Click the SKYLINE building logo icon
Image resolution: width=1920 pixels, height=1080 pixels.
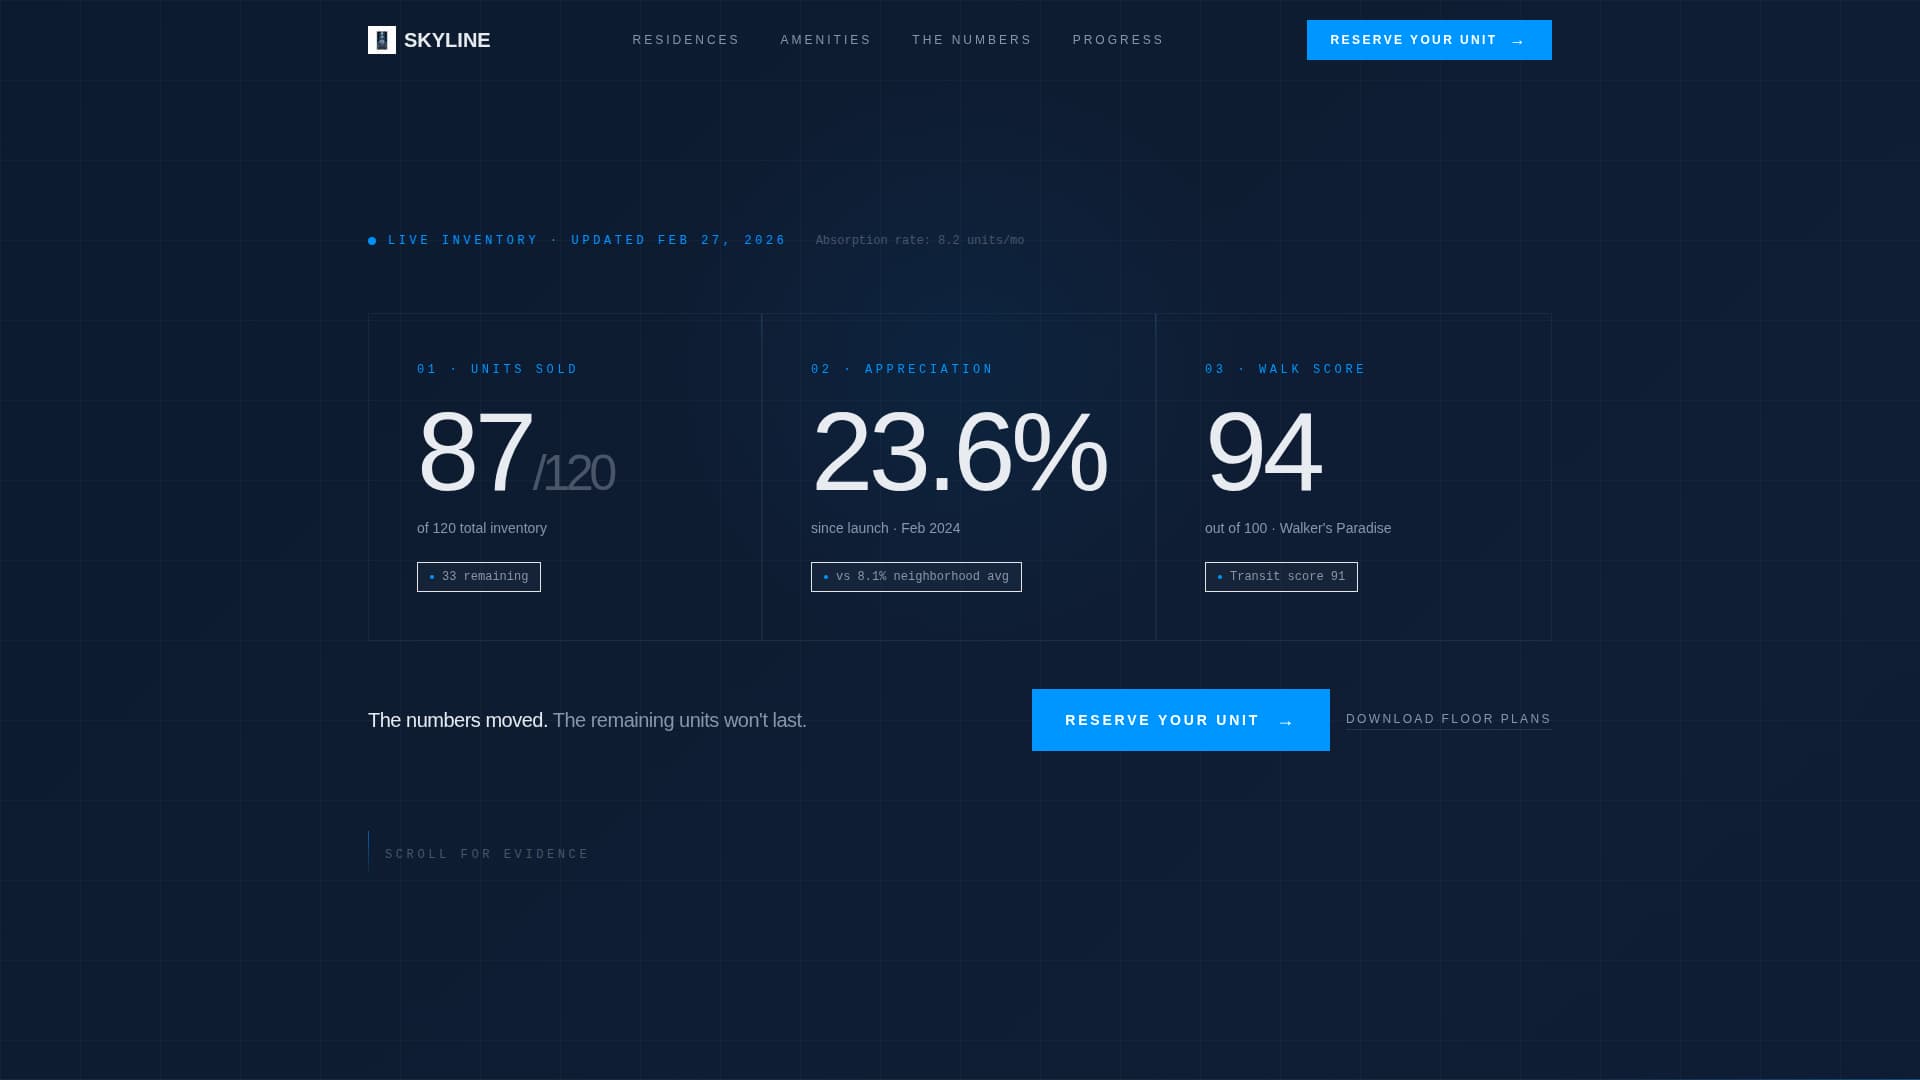click(382, 40)
